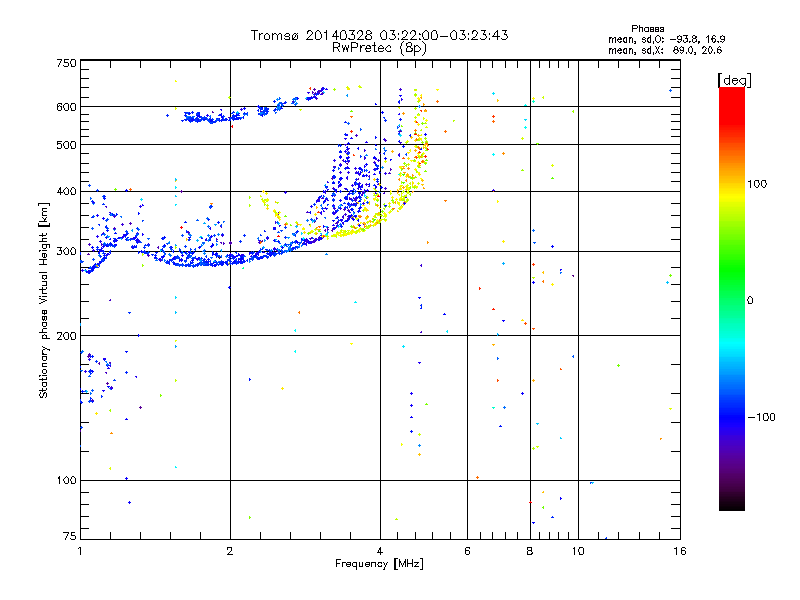The height and width of the screenshot is (600, 800).
Task: Click the '10' frequency tick label
Action: tap(578, 551)
